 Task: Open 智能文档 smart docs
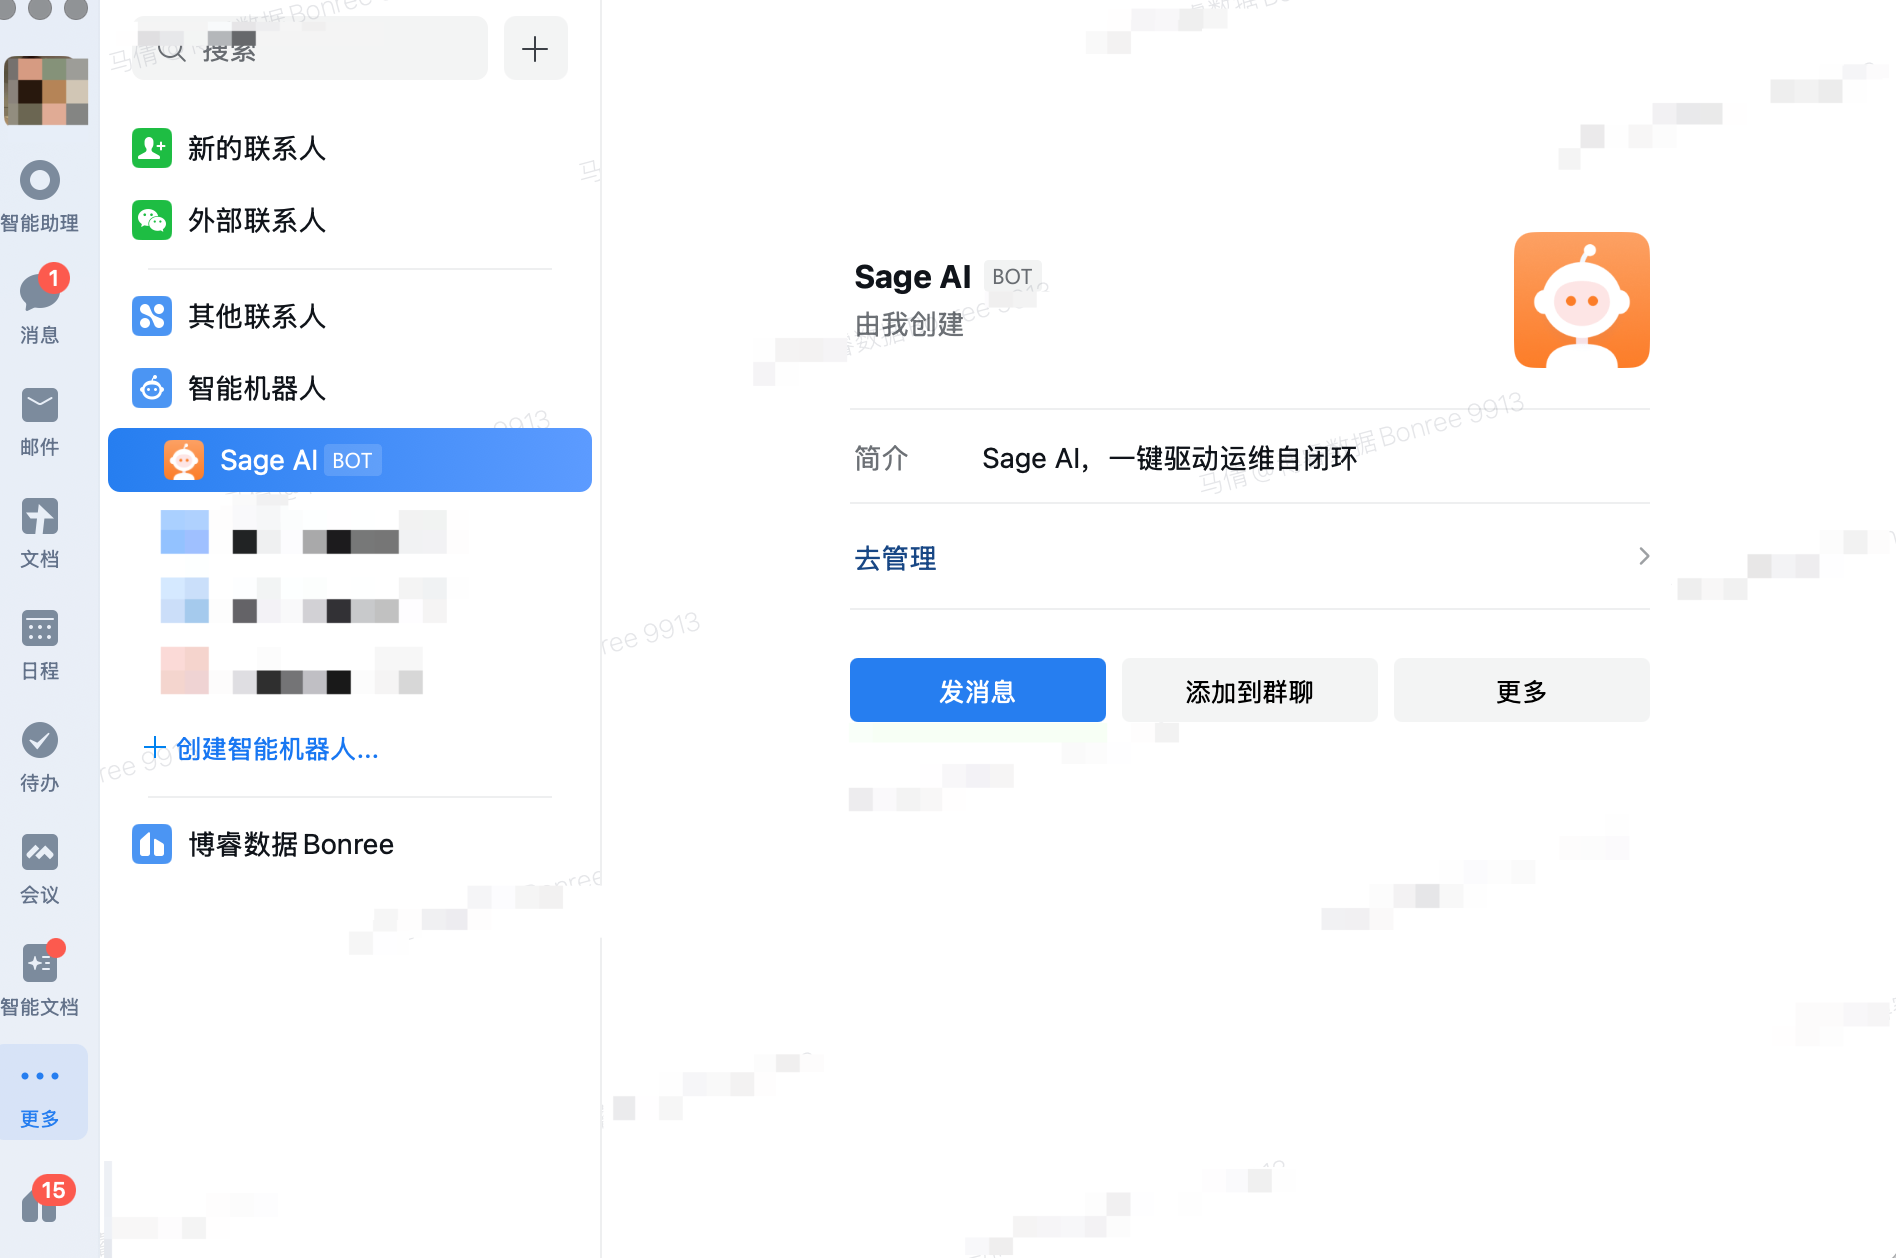tap(40, 979)
